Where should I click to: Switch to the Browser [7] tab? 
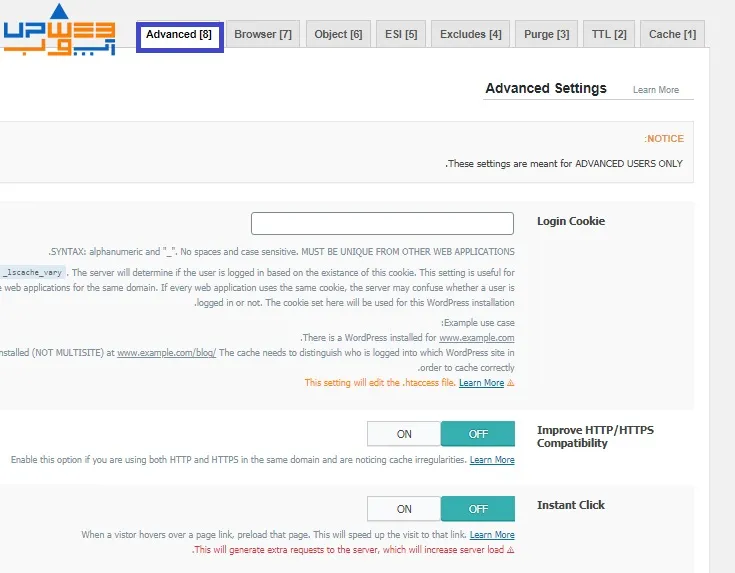[x=263, y=34]
